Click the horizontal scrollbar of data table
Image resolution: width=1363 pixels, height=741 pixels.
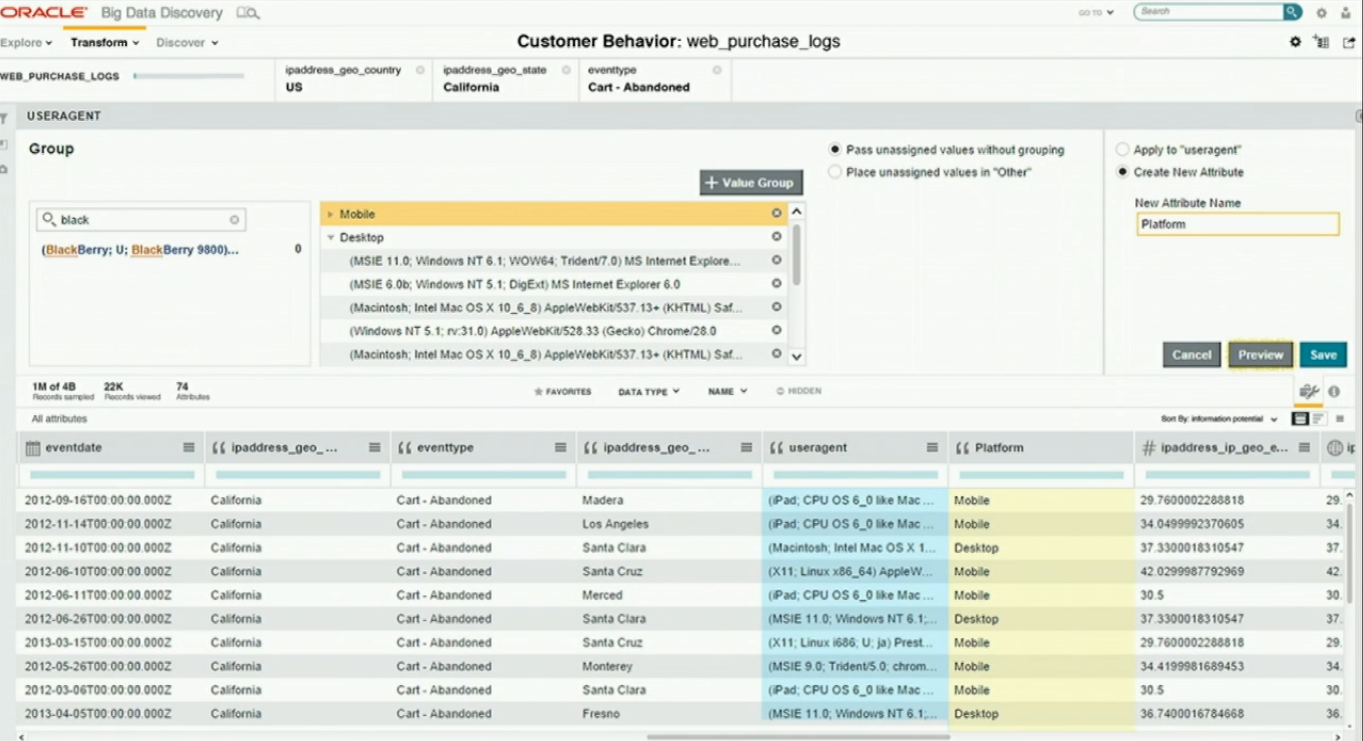coord(797,737)
